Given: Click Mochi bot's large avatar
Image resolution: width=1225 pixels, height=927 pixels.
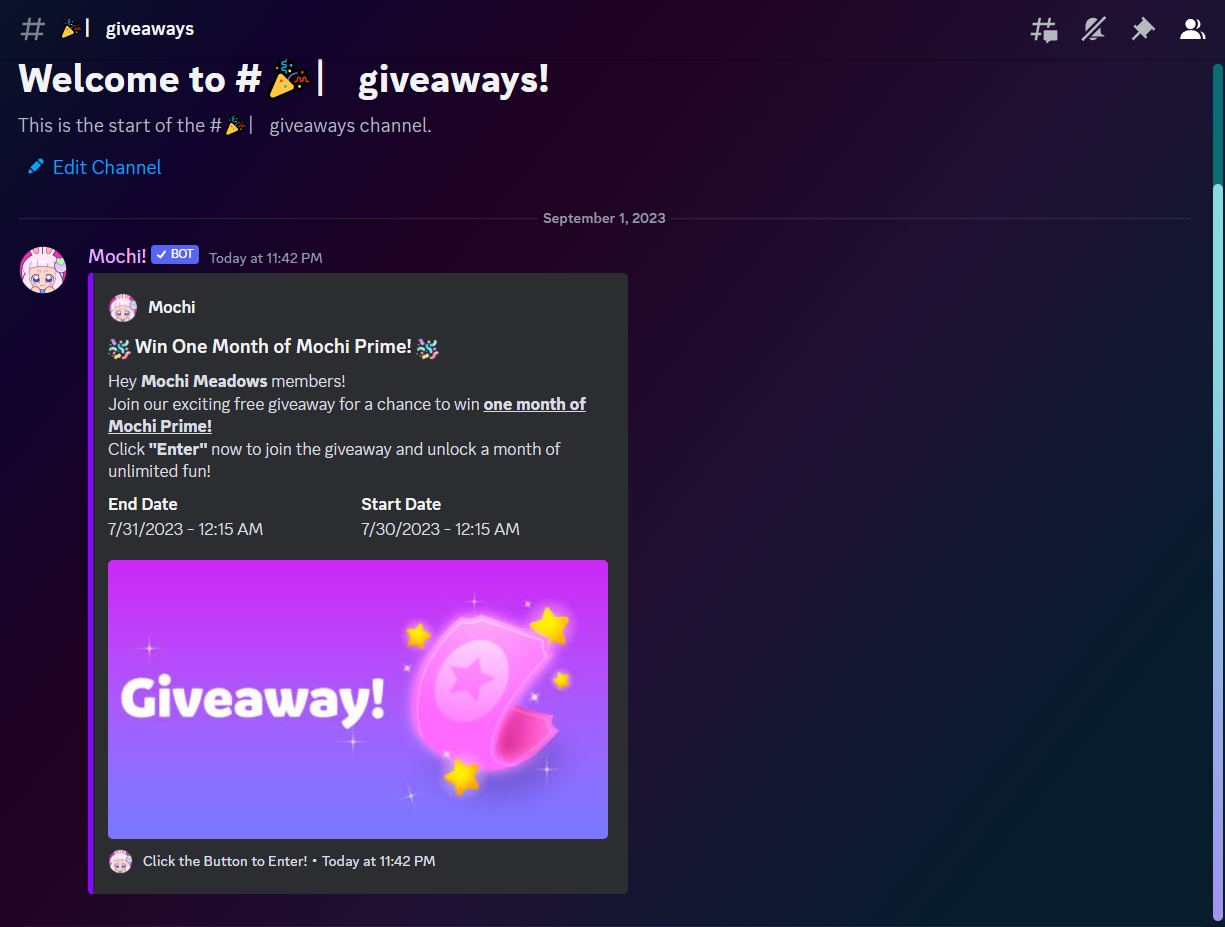Looking at the screenshot, I should point(43,270).
